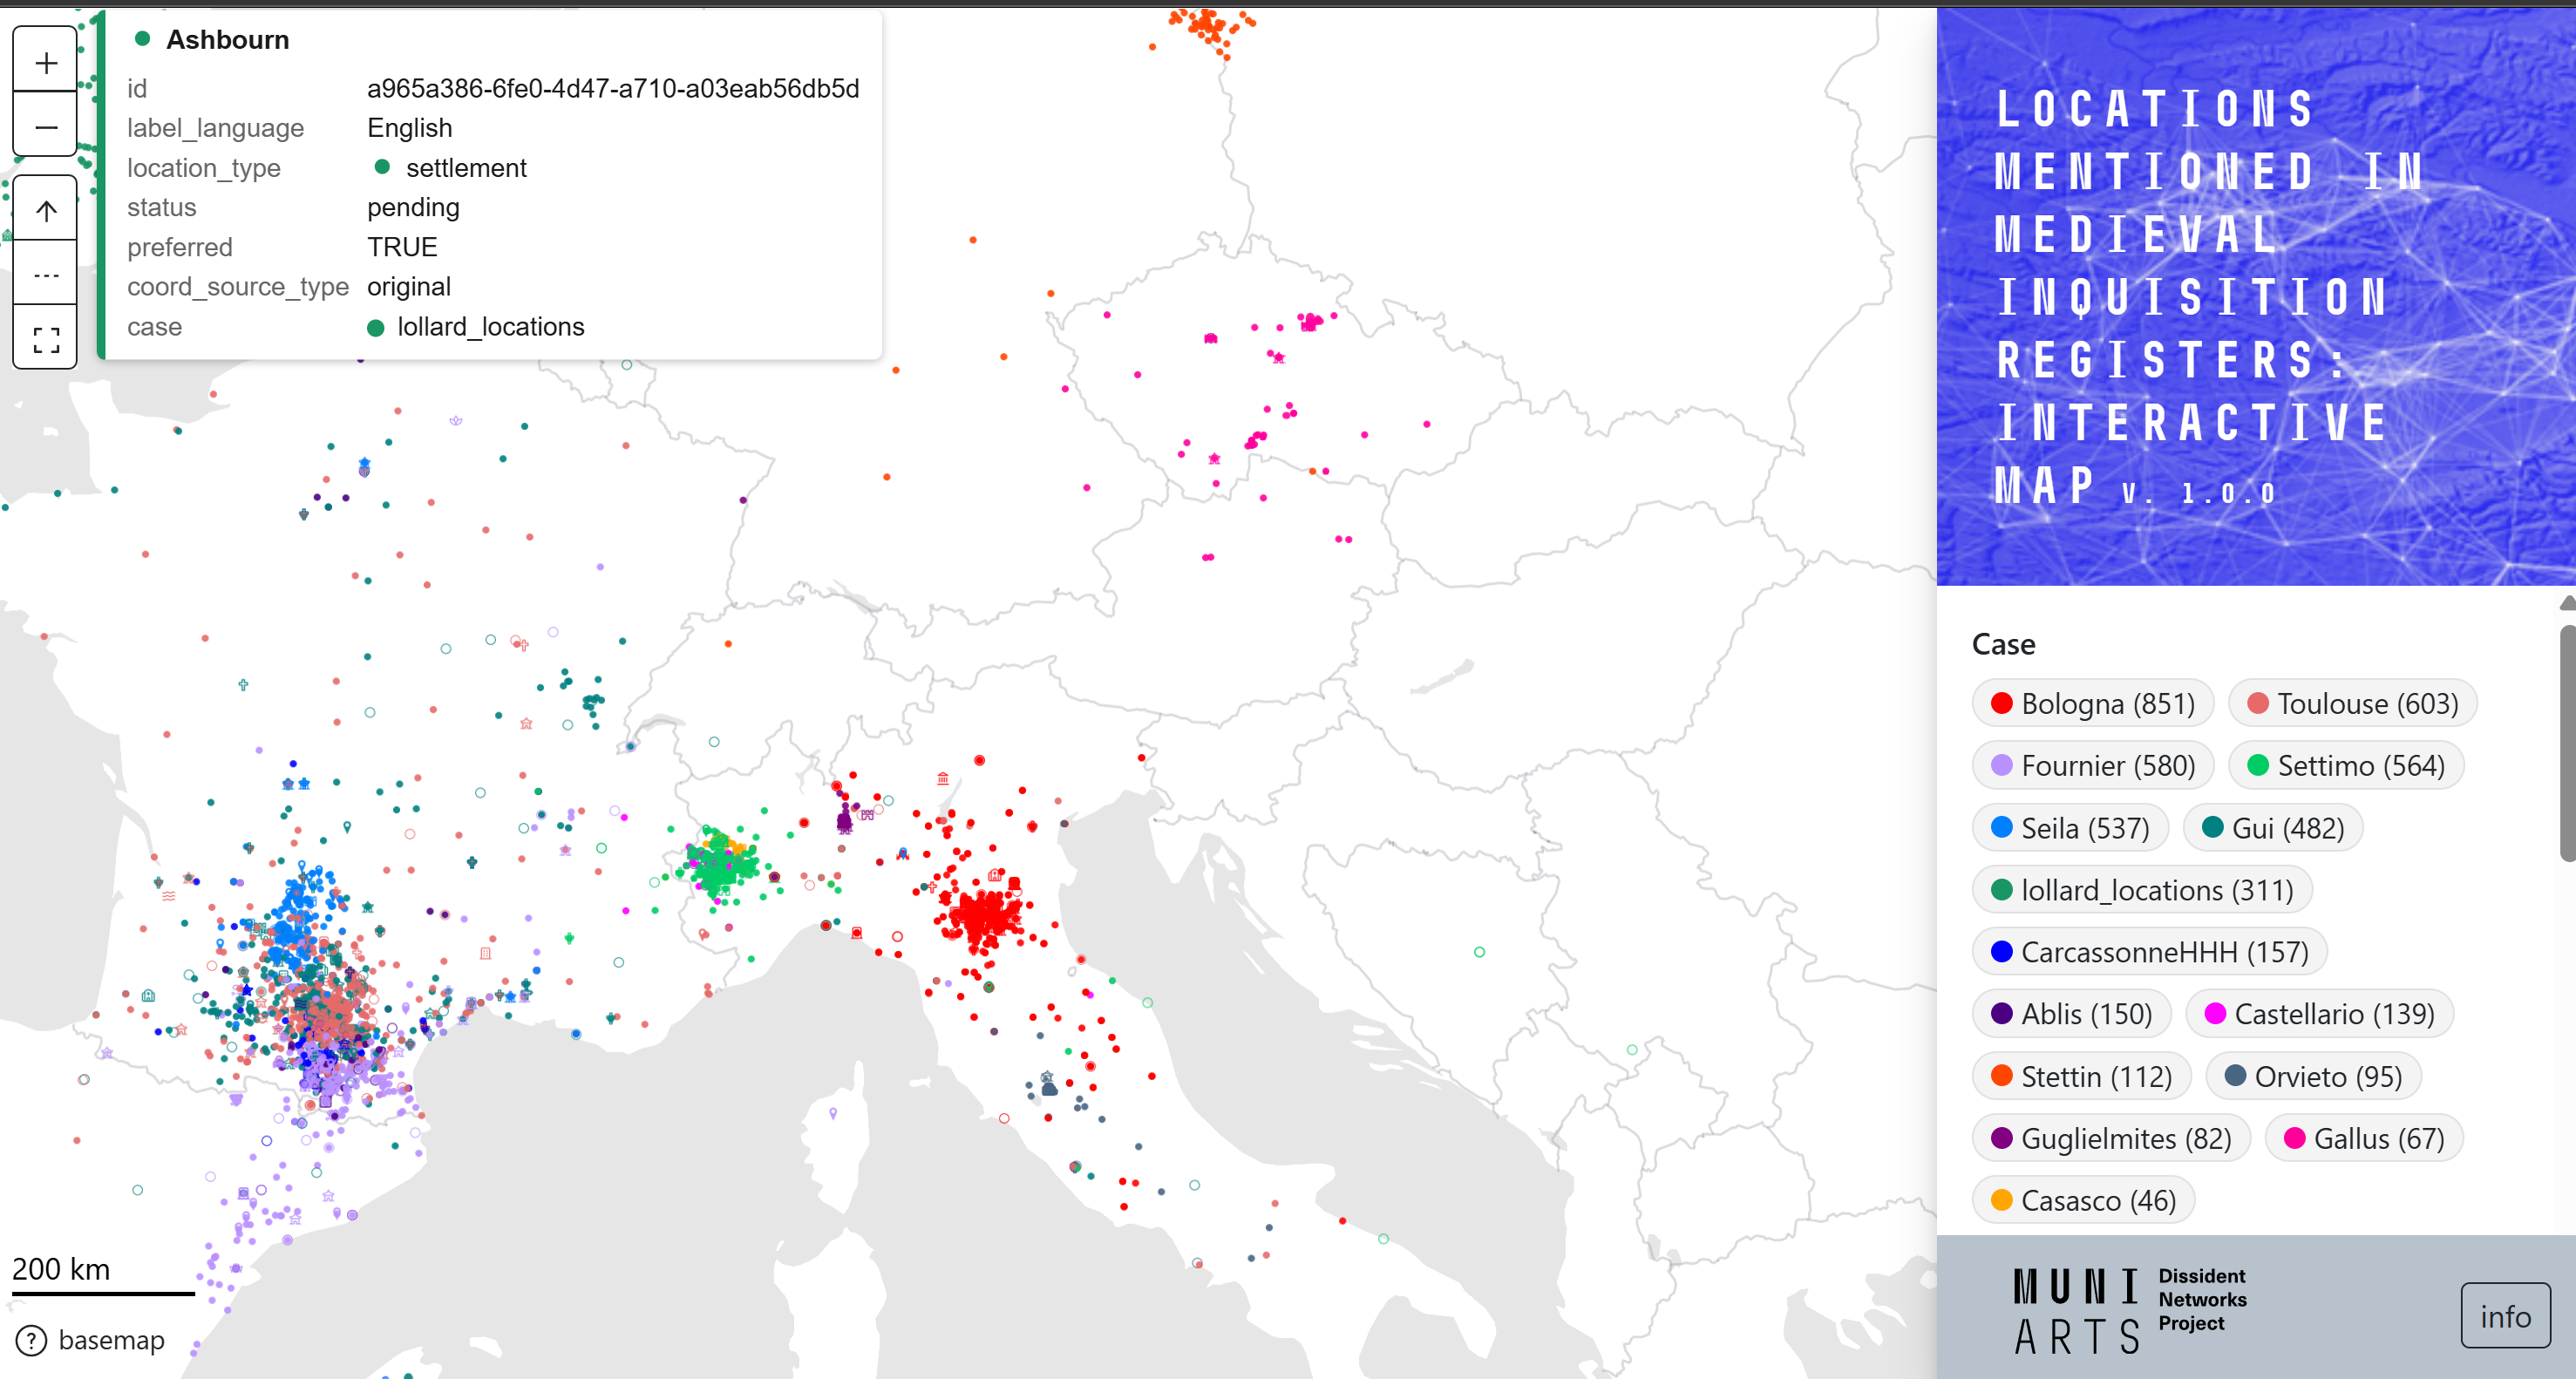
Task: Click the MUNI ARTS logo
Action: click(2077, 1310)
